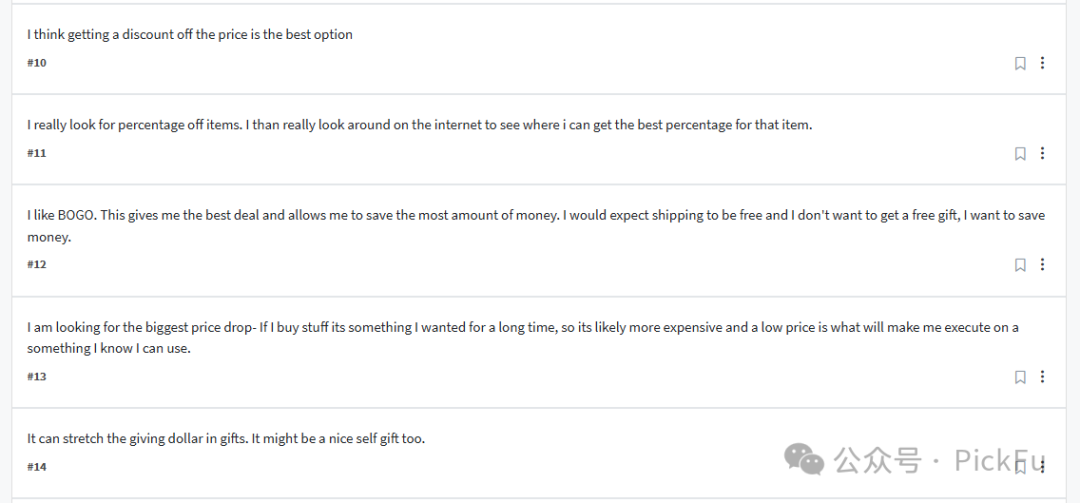Open three-dot menu for response #12
Viewport: 1080px width, 503px height.
(1042, 264)
